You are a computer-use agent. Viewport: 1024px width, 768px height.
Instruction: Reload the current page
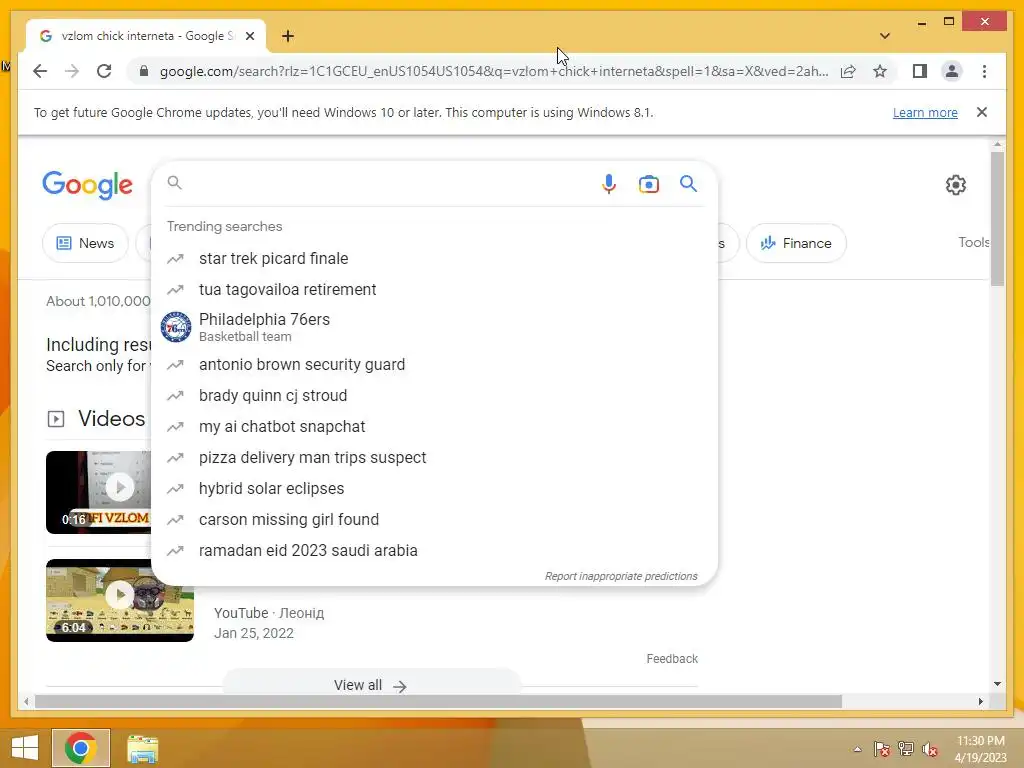click(x=104, y=71)
